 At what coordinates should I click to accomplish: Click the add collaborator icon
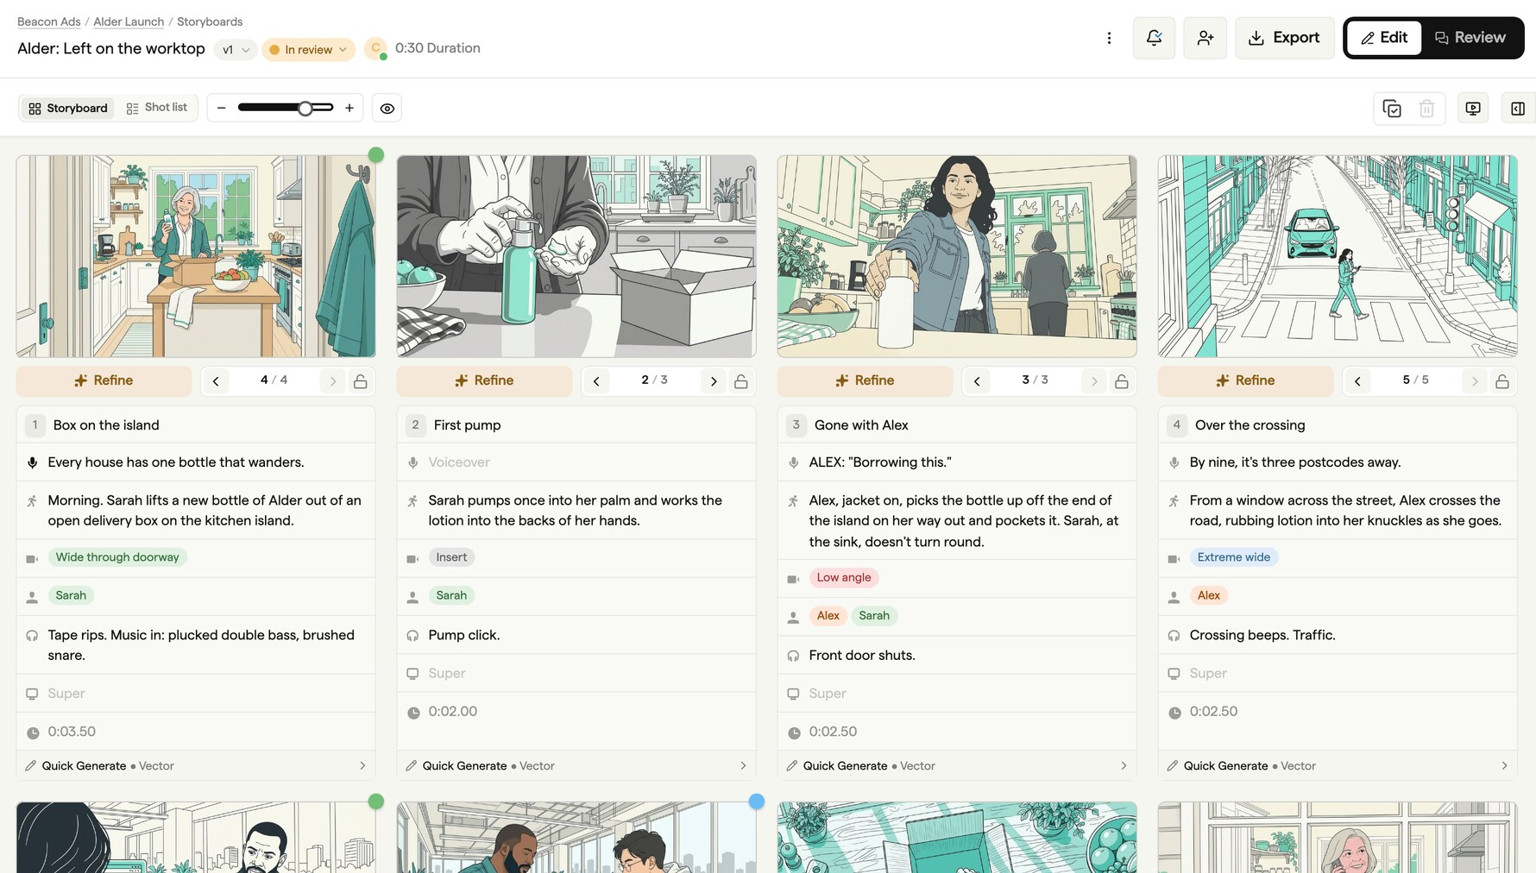coord(1205,38)
